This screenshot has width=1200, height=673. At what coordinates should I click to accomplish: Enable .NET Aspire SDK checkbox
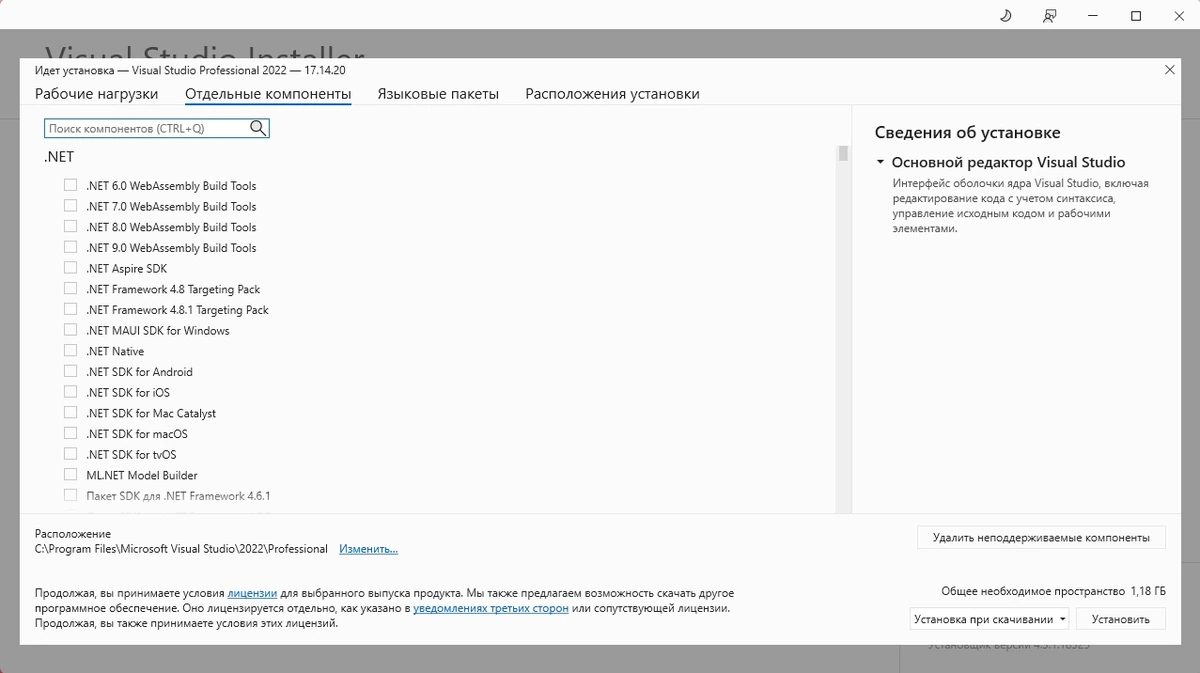[x=70, y=268]
